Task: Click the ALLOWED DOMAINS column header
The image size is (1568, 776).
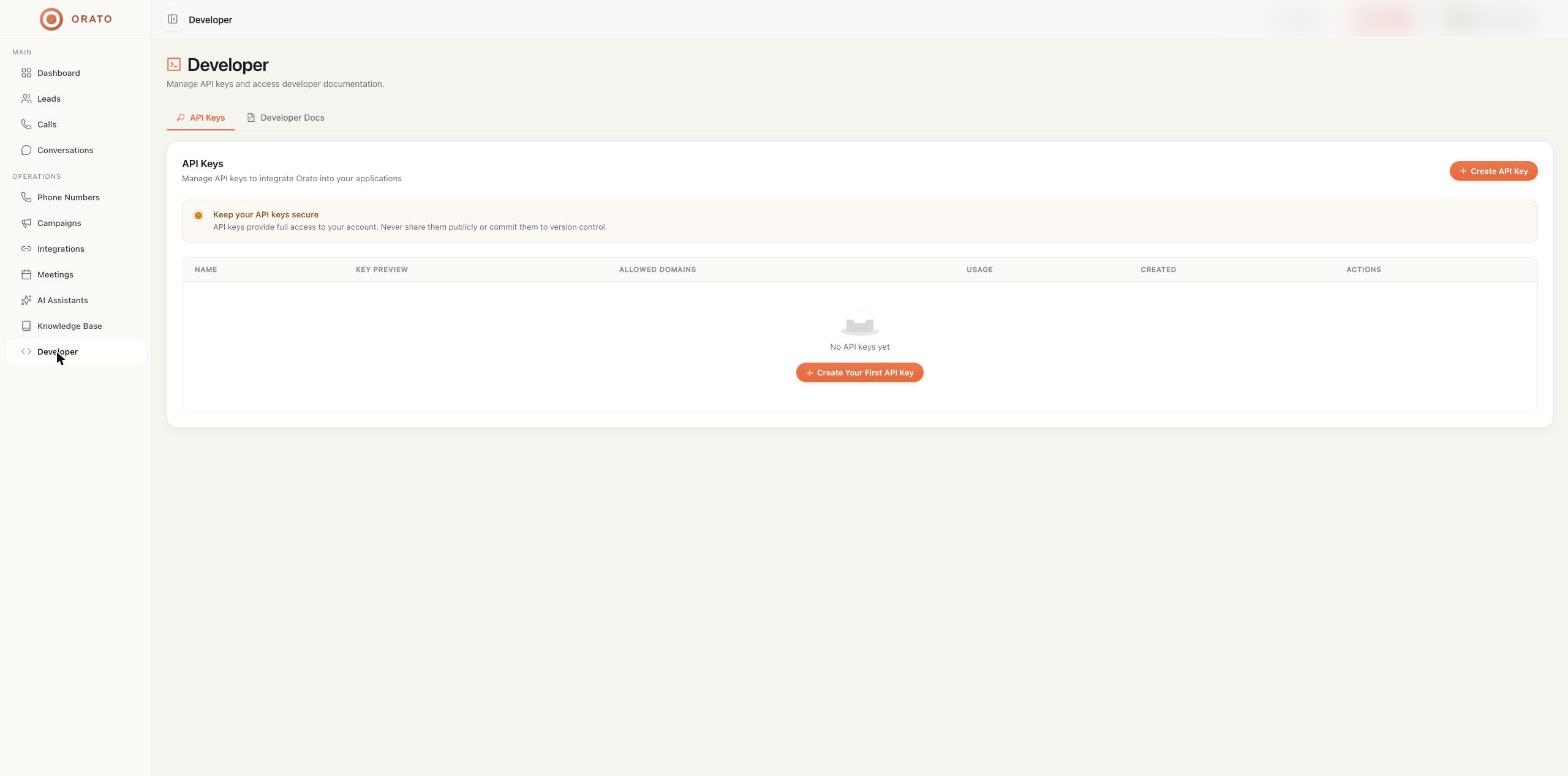Action: pyautogui.click(x=657, y=270)
